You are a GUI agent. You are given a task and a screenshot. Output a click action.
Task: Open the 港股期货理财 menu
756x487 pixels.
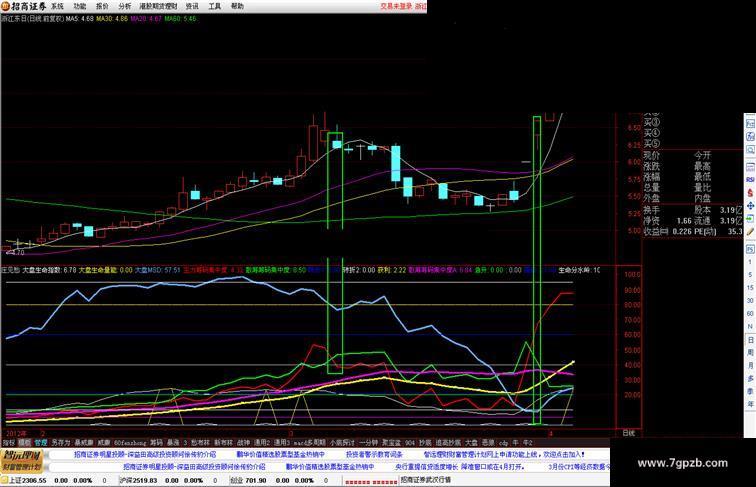(x=158, y=6)
